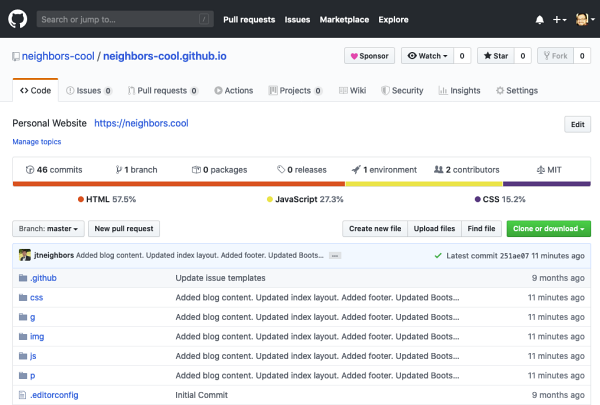
Task: View the stargazers count next to Star
Action: pyautogui.click(x=523, y=56)
